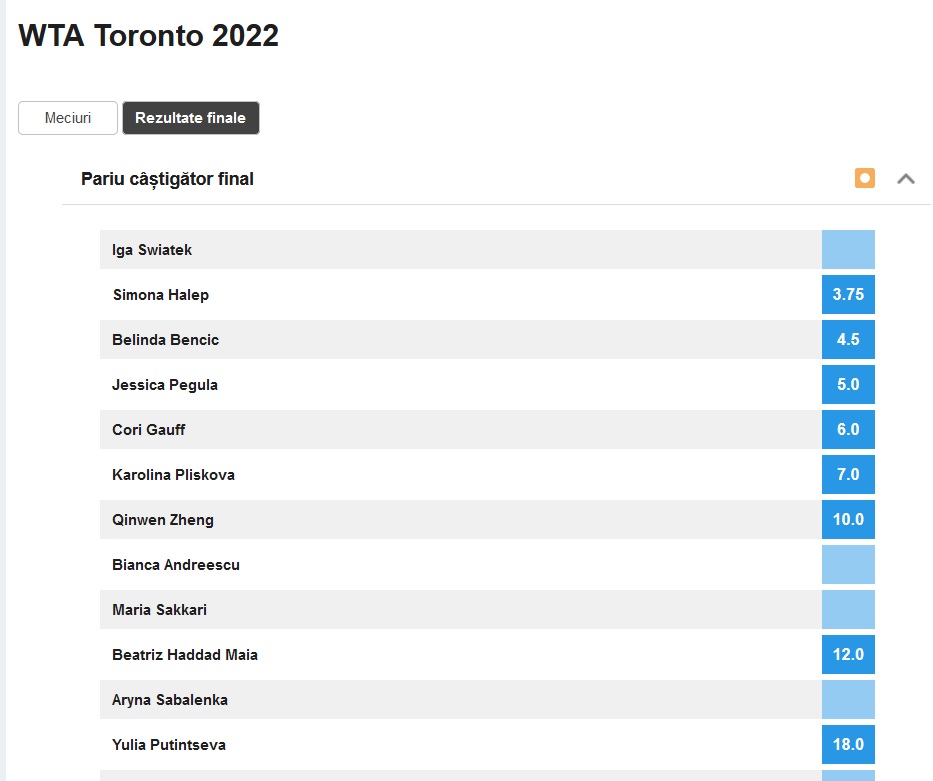
Task: Click the Simona Halep player name
Action: click(x=160, y=295)
